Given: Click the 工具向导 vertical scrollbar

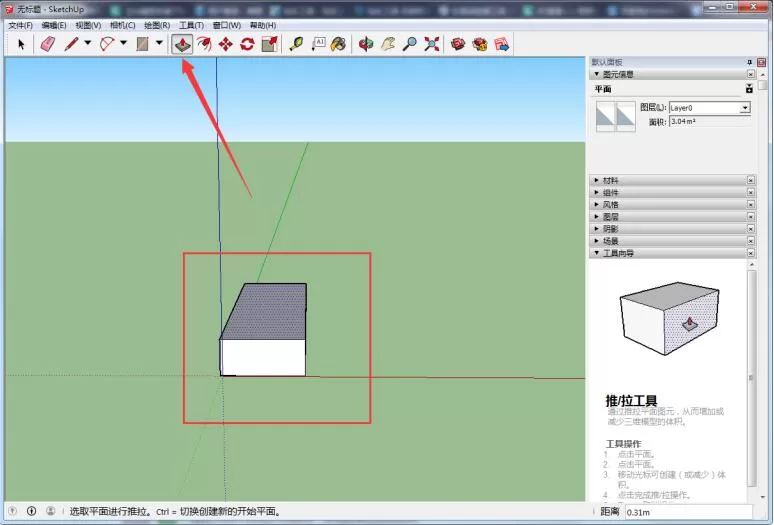Looking at the screenshot, I should (752, 377).
